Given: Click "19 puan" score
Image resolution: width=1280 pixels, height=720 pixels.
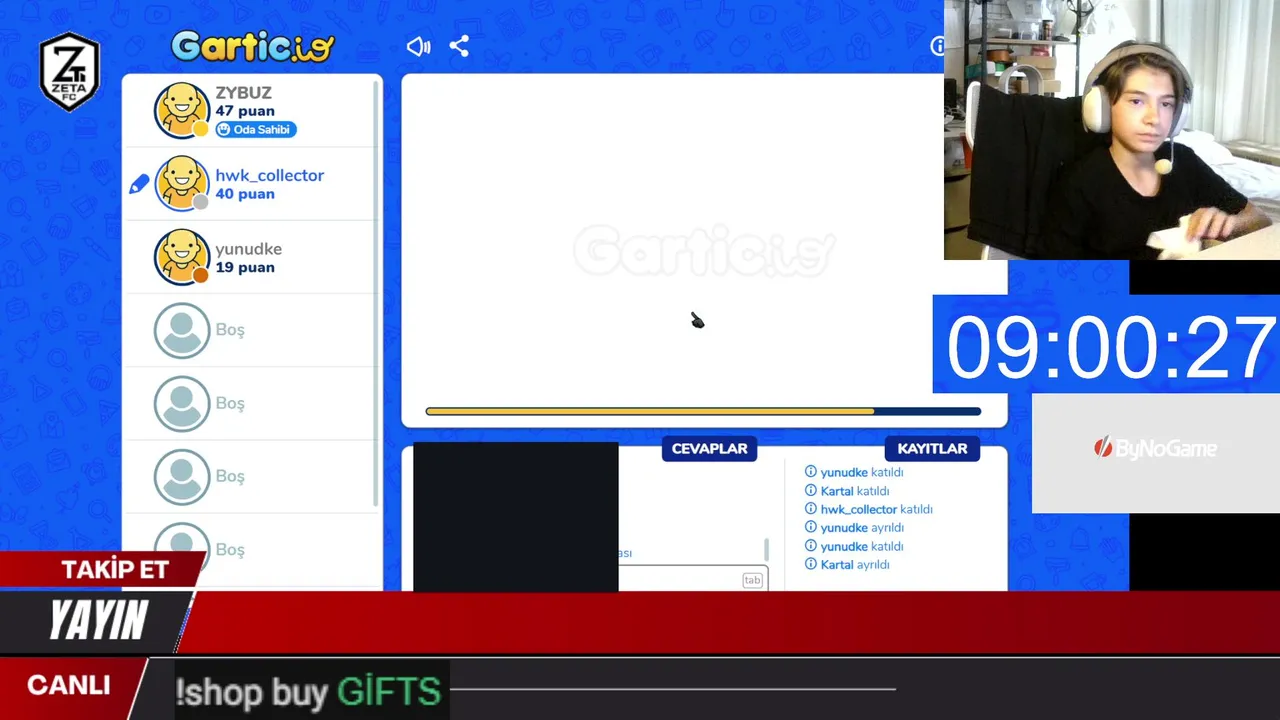Looking at the screenshot, I should tap(244, 267).
